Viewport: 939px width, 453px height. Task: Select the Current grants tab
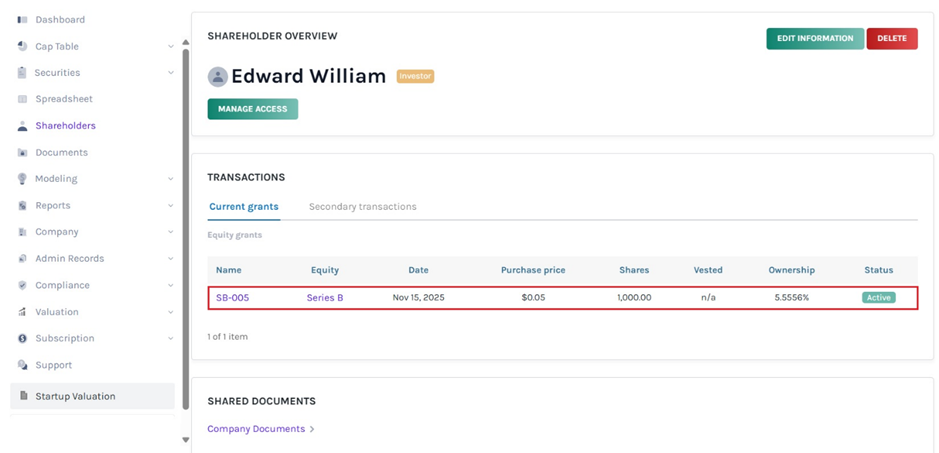pos(243,207)
